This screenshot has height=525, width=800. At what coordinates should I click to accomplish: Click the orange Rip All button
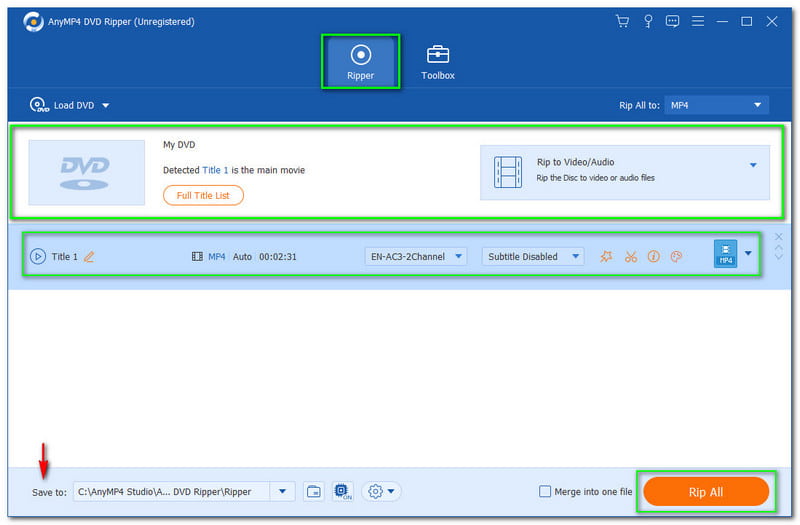click(706, 492)
